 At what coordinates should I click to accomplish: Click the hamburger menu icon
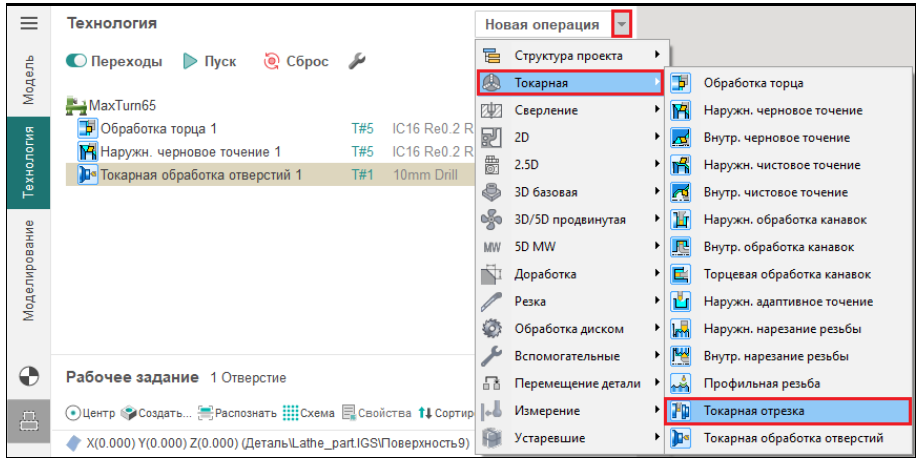point(29,24)
